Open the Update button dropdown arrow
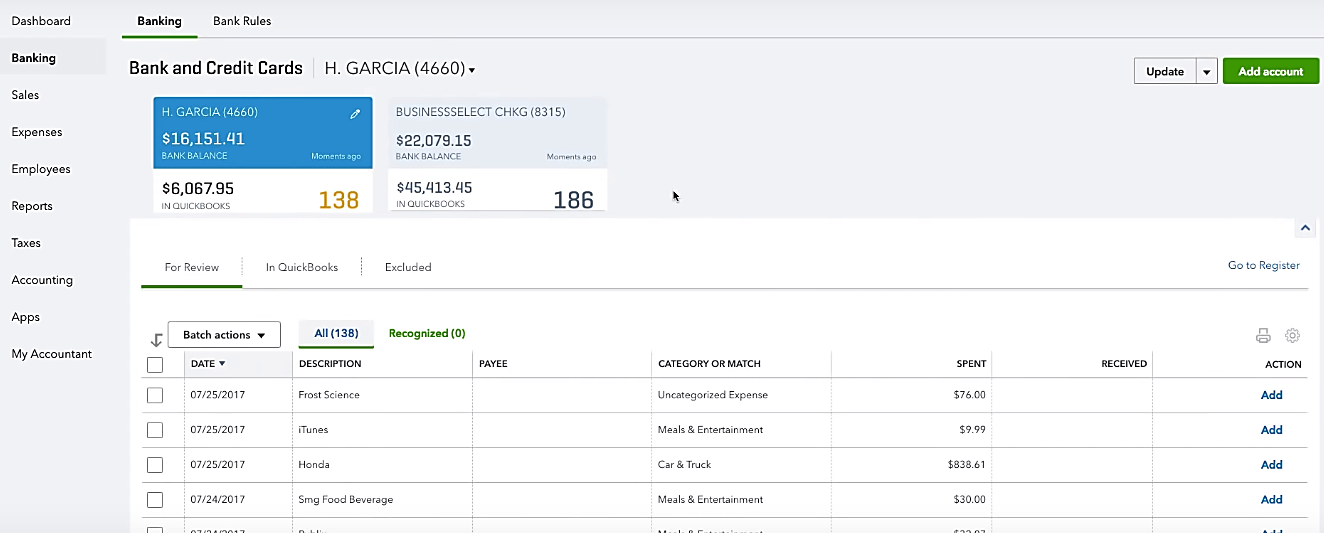The image size is (1324, 533). click(1207, 72)
